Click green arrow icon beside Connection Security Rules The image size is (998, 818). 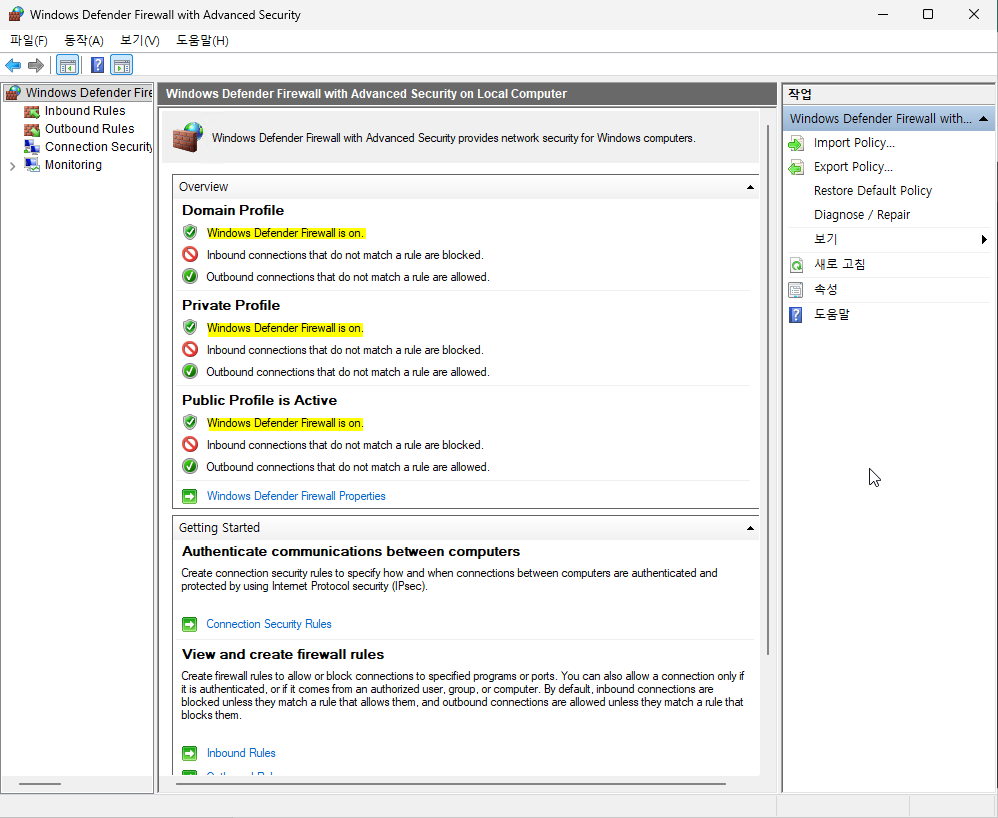(x=190, y=624)
